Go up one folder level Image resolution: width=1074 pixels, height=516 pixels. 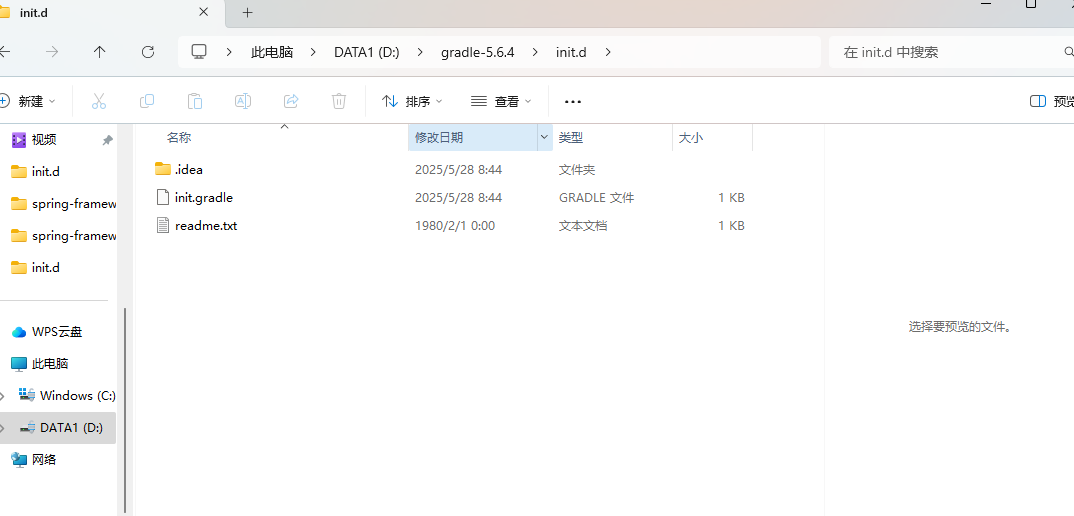pos(100,52)
